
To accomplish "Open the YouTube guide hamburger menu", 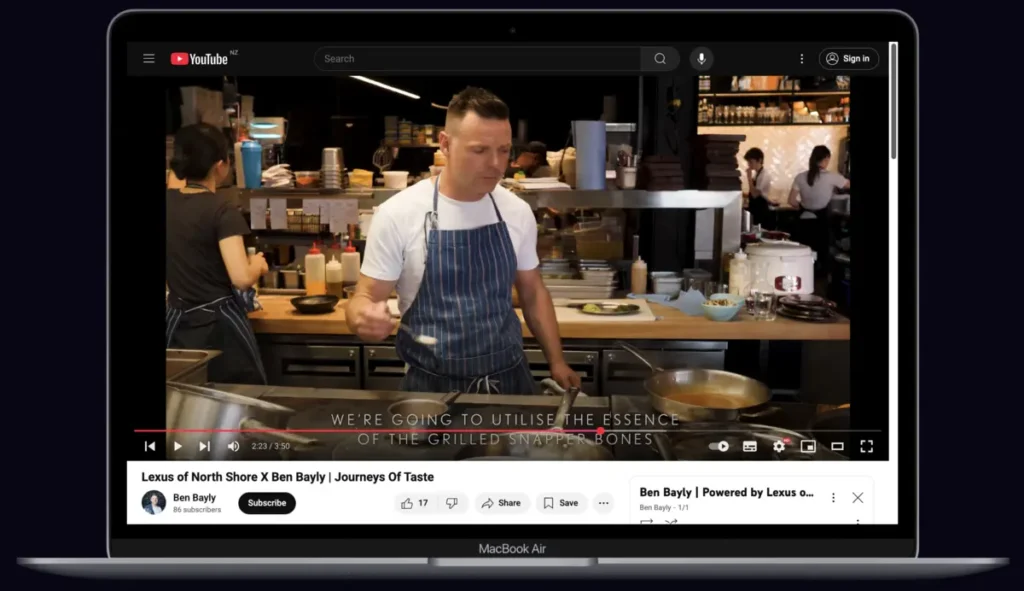I will click(148, 58).
